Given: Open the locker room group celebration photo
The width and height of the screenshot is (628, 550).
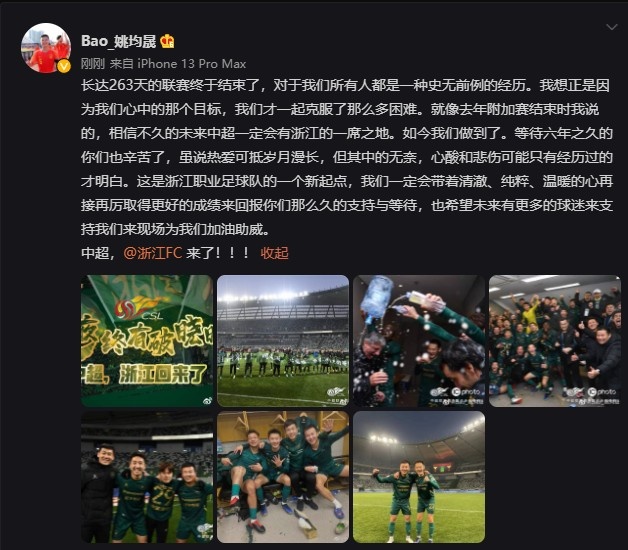Looking at the screenshot, I should click(555, 340).
